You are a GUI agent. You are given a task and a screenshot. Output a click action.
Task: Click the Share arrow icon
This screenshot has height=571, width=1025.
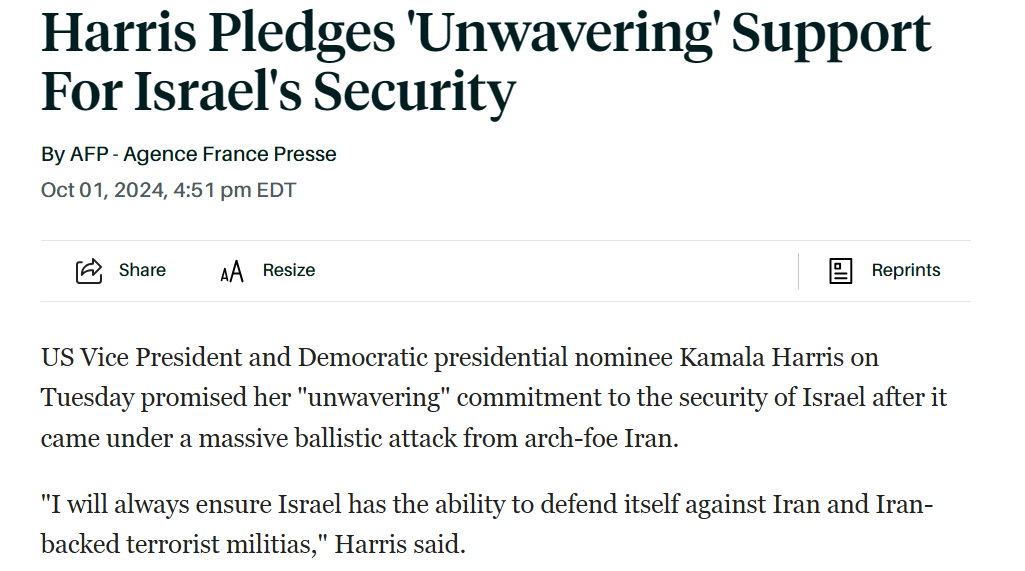[89, 271]
